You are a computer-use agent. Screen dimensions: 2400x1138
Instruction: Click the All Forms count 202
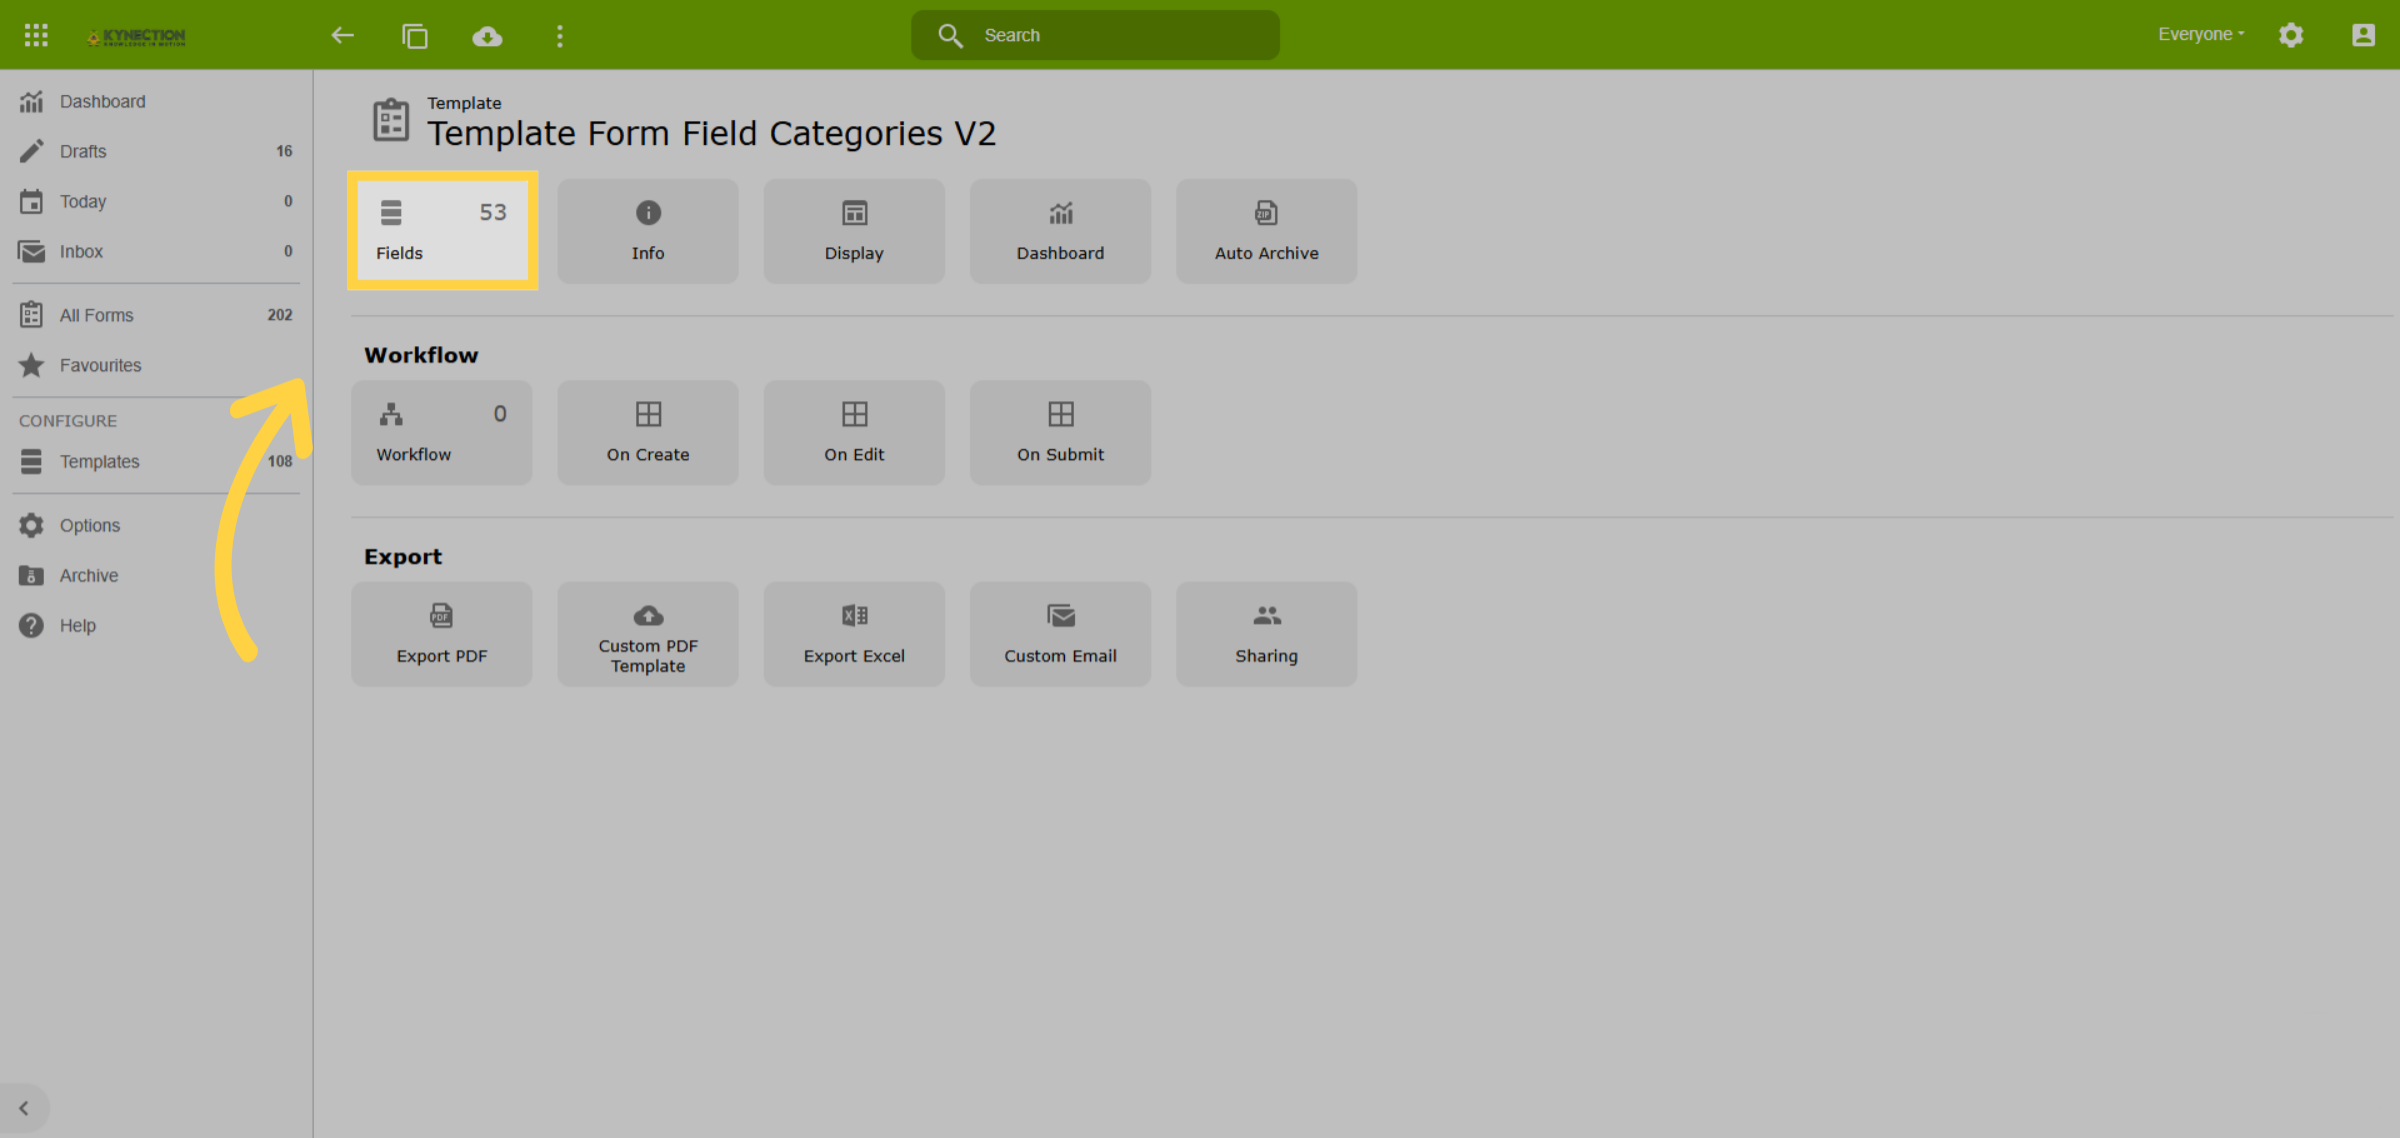pos(280,315)
